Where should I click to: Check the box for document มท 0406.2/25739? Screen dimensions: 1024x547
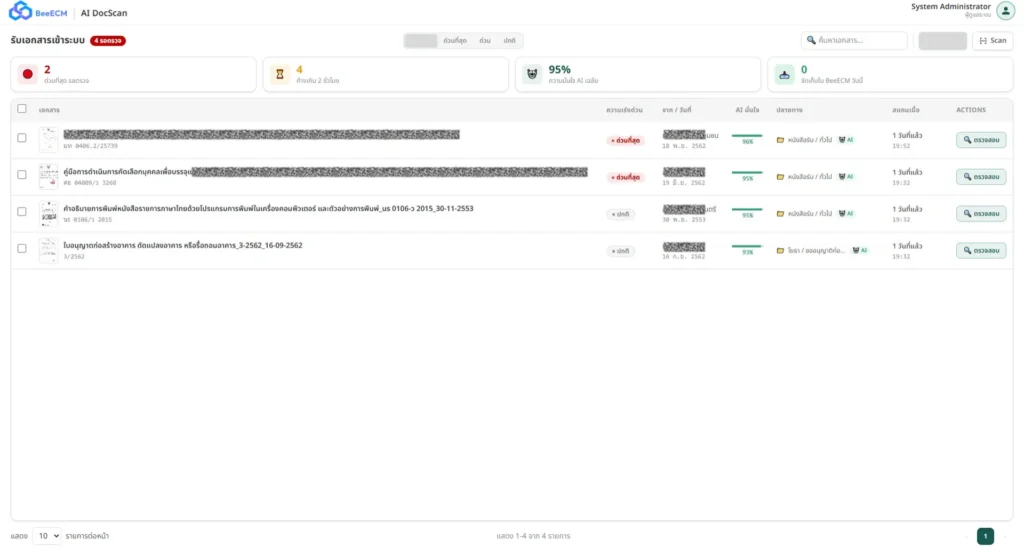tap(22, 139)
